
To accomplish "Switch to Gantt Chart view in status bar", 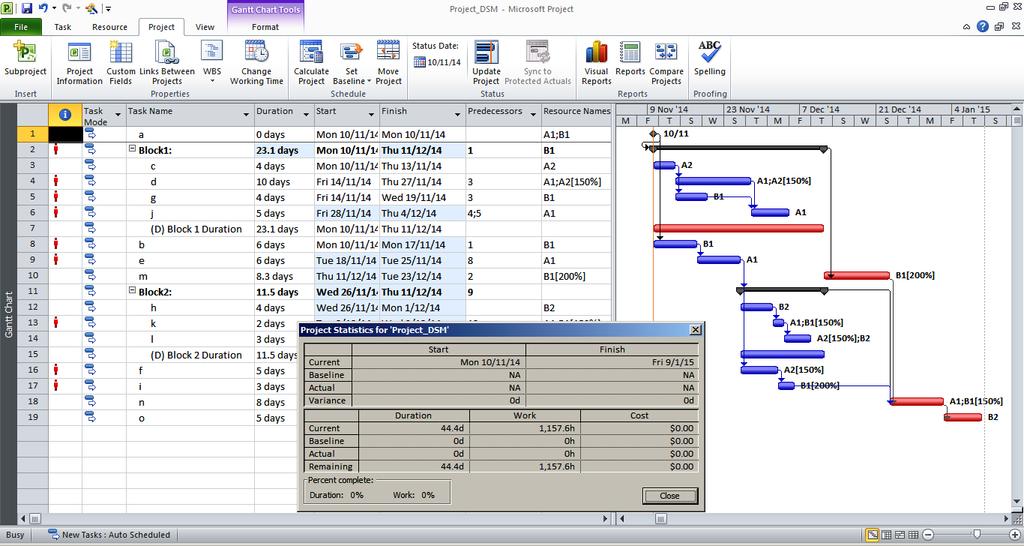I will pyautogui.click(x=872, y=535).
